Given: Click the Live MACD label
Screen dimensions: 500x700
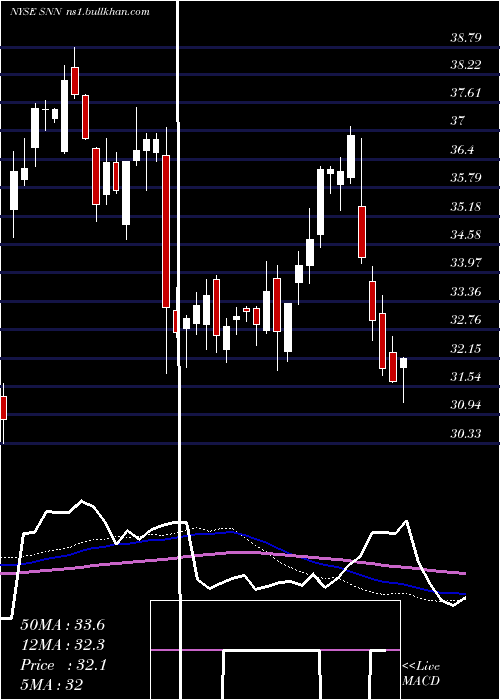Looking at the screenshot, I should (421, 674).
